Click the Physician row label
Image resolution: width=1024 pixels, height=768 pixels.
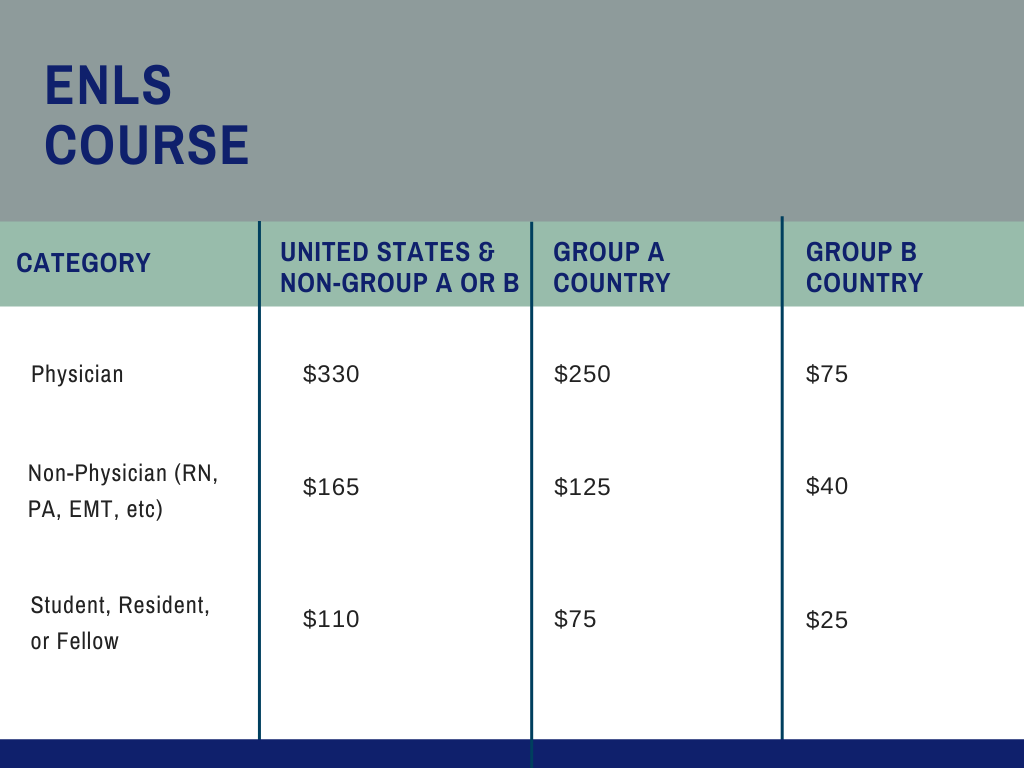[x=77, y=374]
